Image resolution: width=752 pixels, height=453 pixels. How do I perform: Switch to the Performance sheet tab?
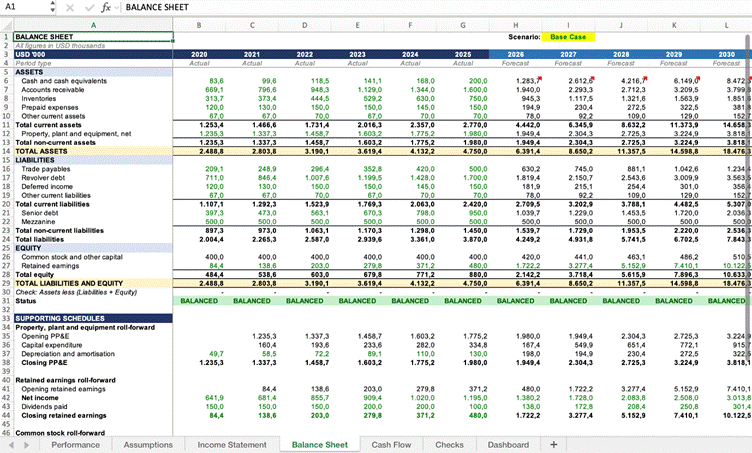[x=75, y=445]
